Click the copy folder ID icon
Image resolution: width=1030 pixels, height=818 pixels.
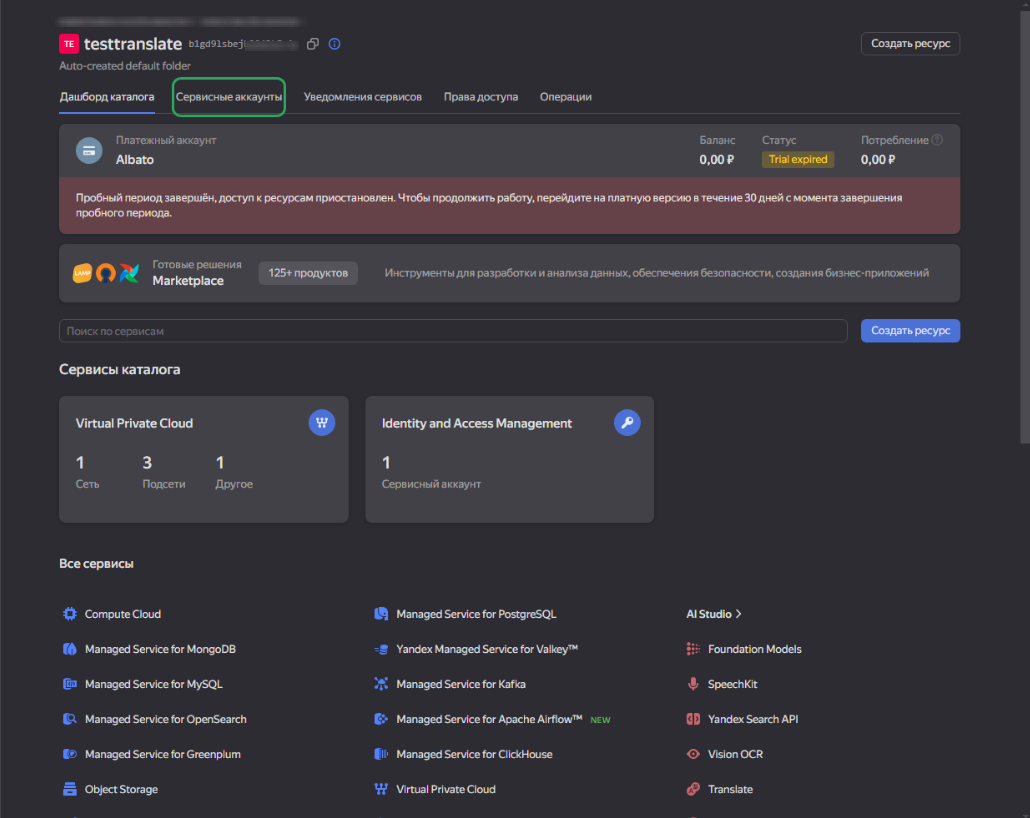tap(313, 44)
